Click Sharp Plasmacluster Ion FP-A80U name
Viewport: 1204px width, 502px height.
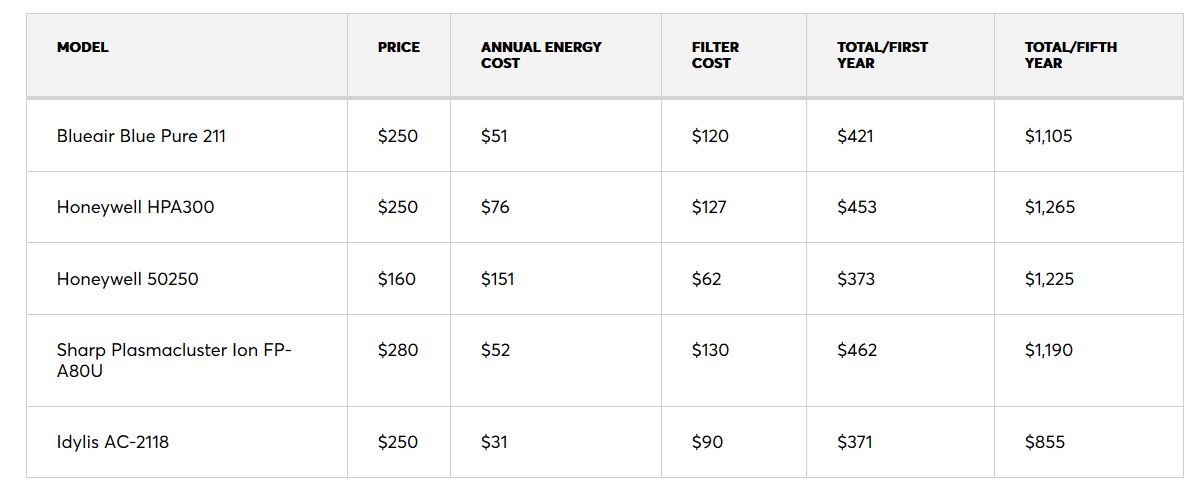[174, 360]
